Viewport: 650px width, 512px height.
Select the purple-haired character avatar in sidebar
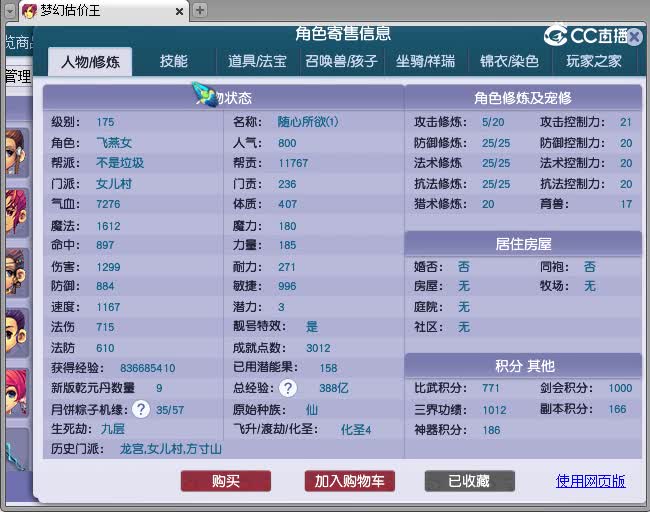17,333
